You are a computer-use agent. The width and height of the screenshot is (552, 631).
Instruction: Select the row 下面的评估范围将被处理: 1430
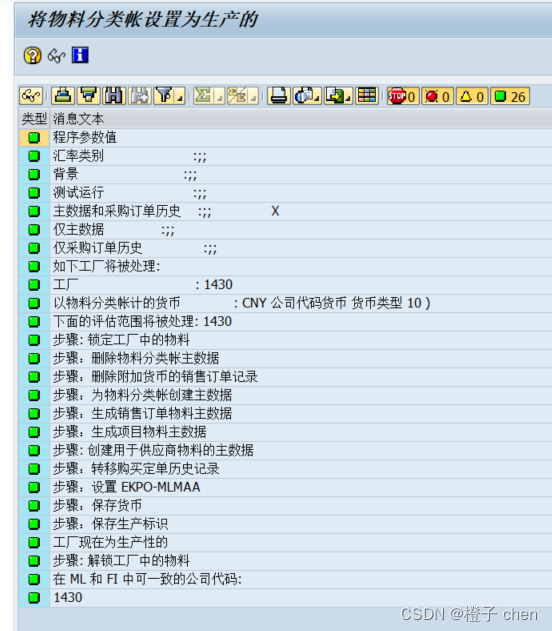285,322
